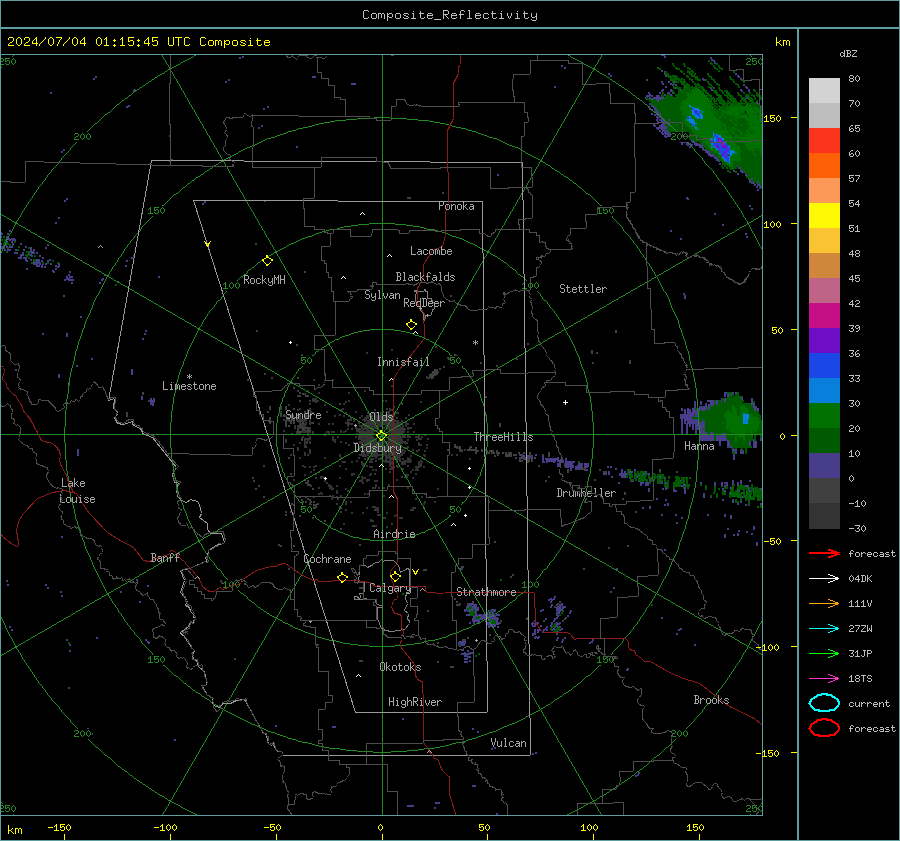900x841 pixels.
Task: Select the bright yellow swatch in the dBZ scale
Action: pos(824,216)
